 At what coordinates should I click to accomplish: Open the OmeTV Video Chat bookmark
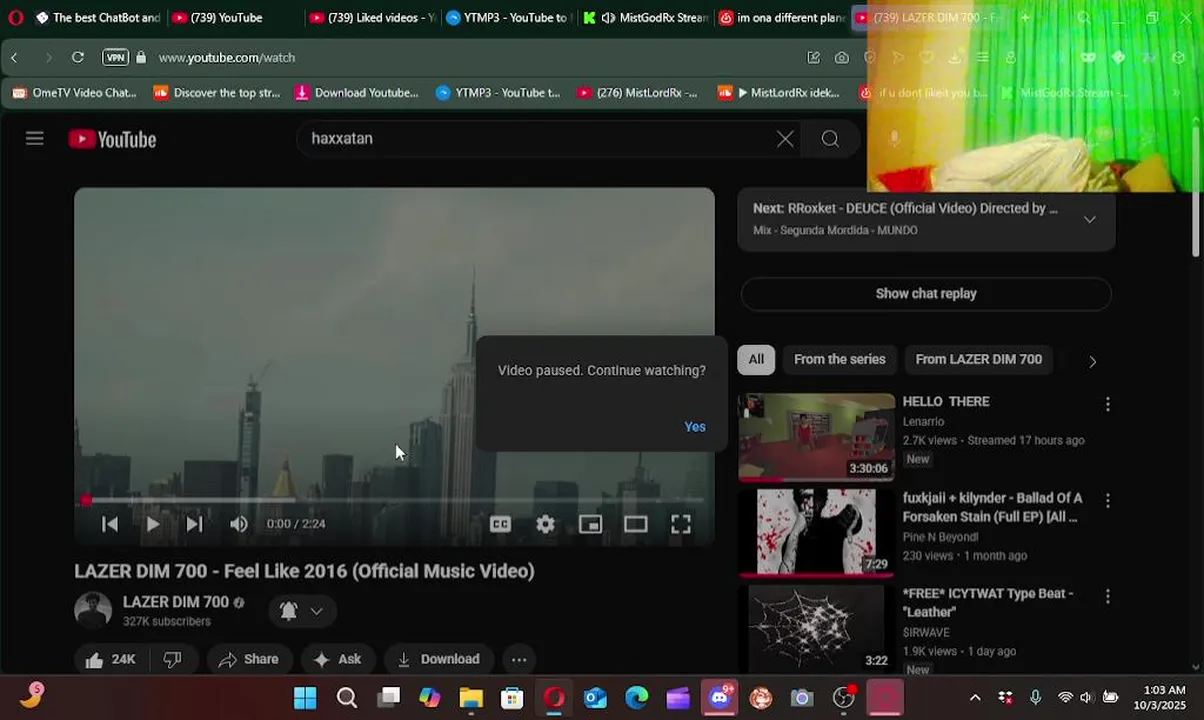tap(73, 93)
